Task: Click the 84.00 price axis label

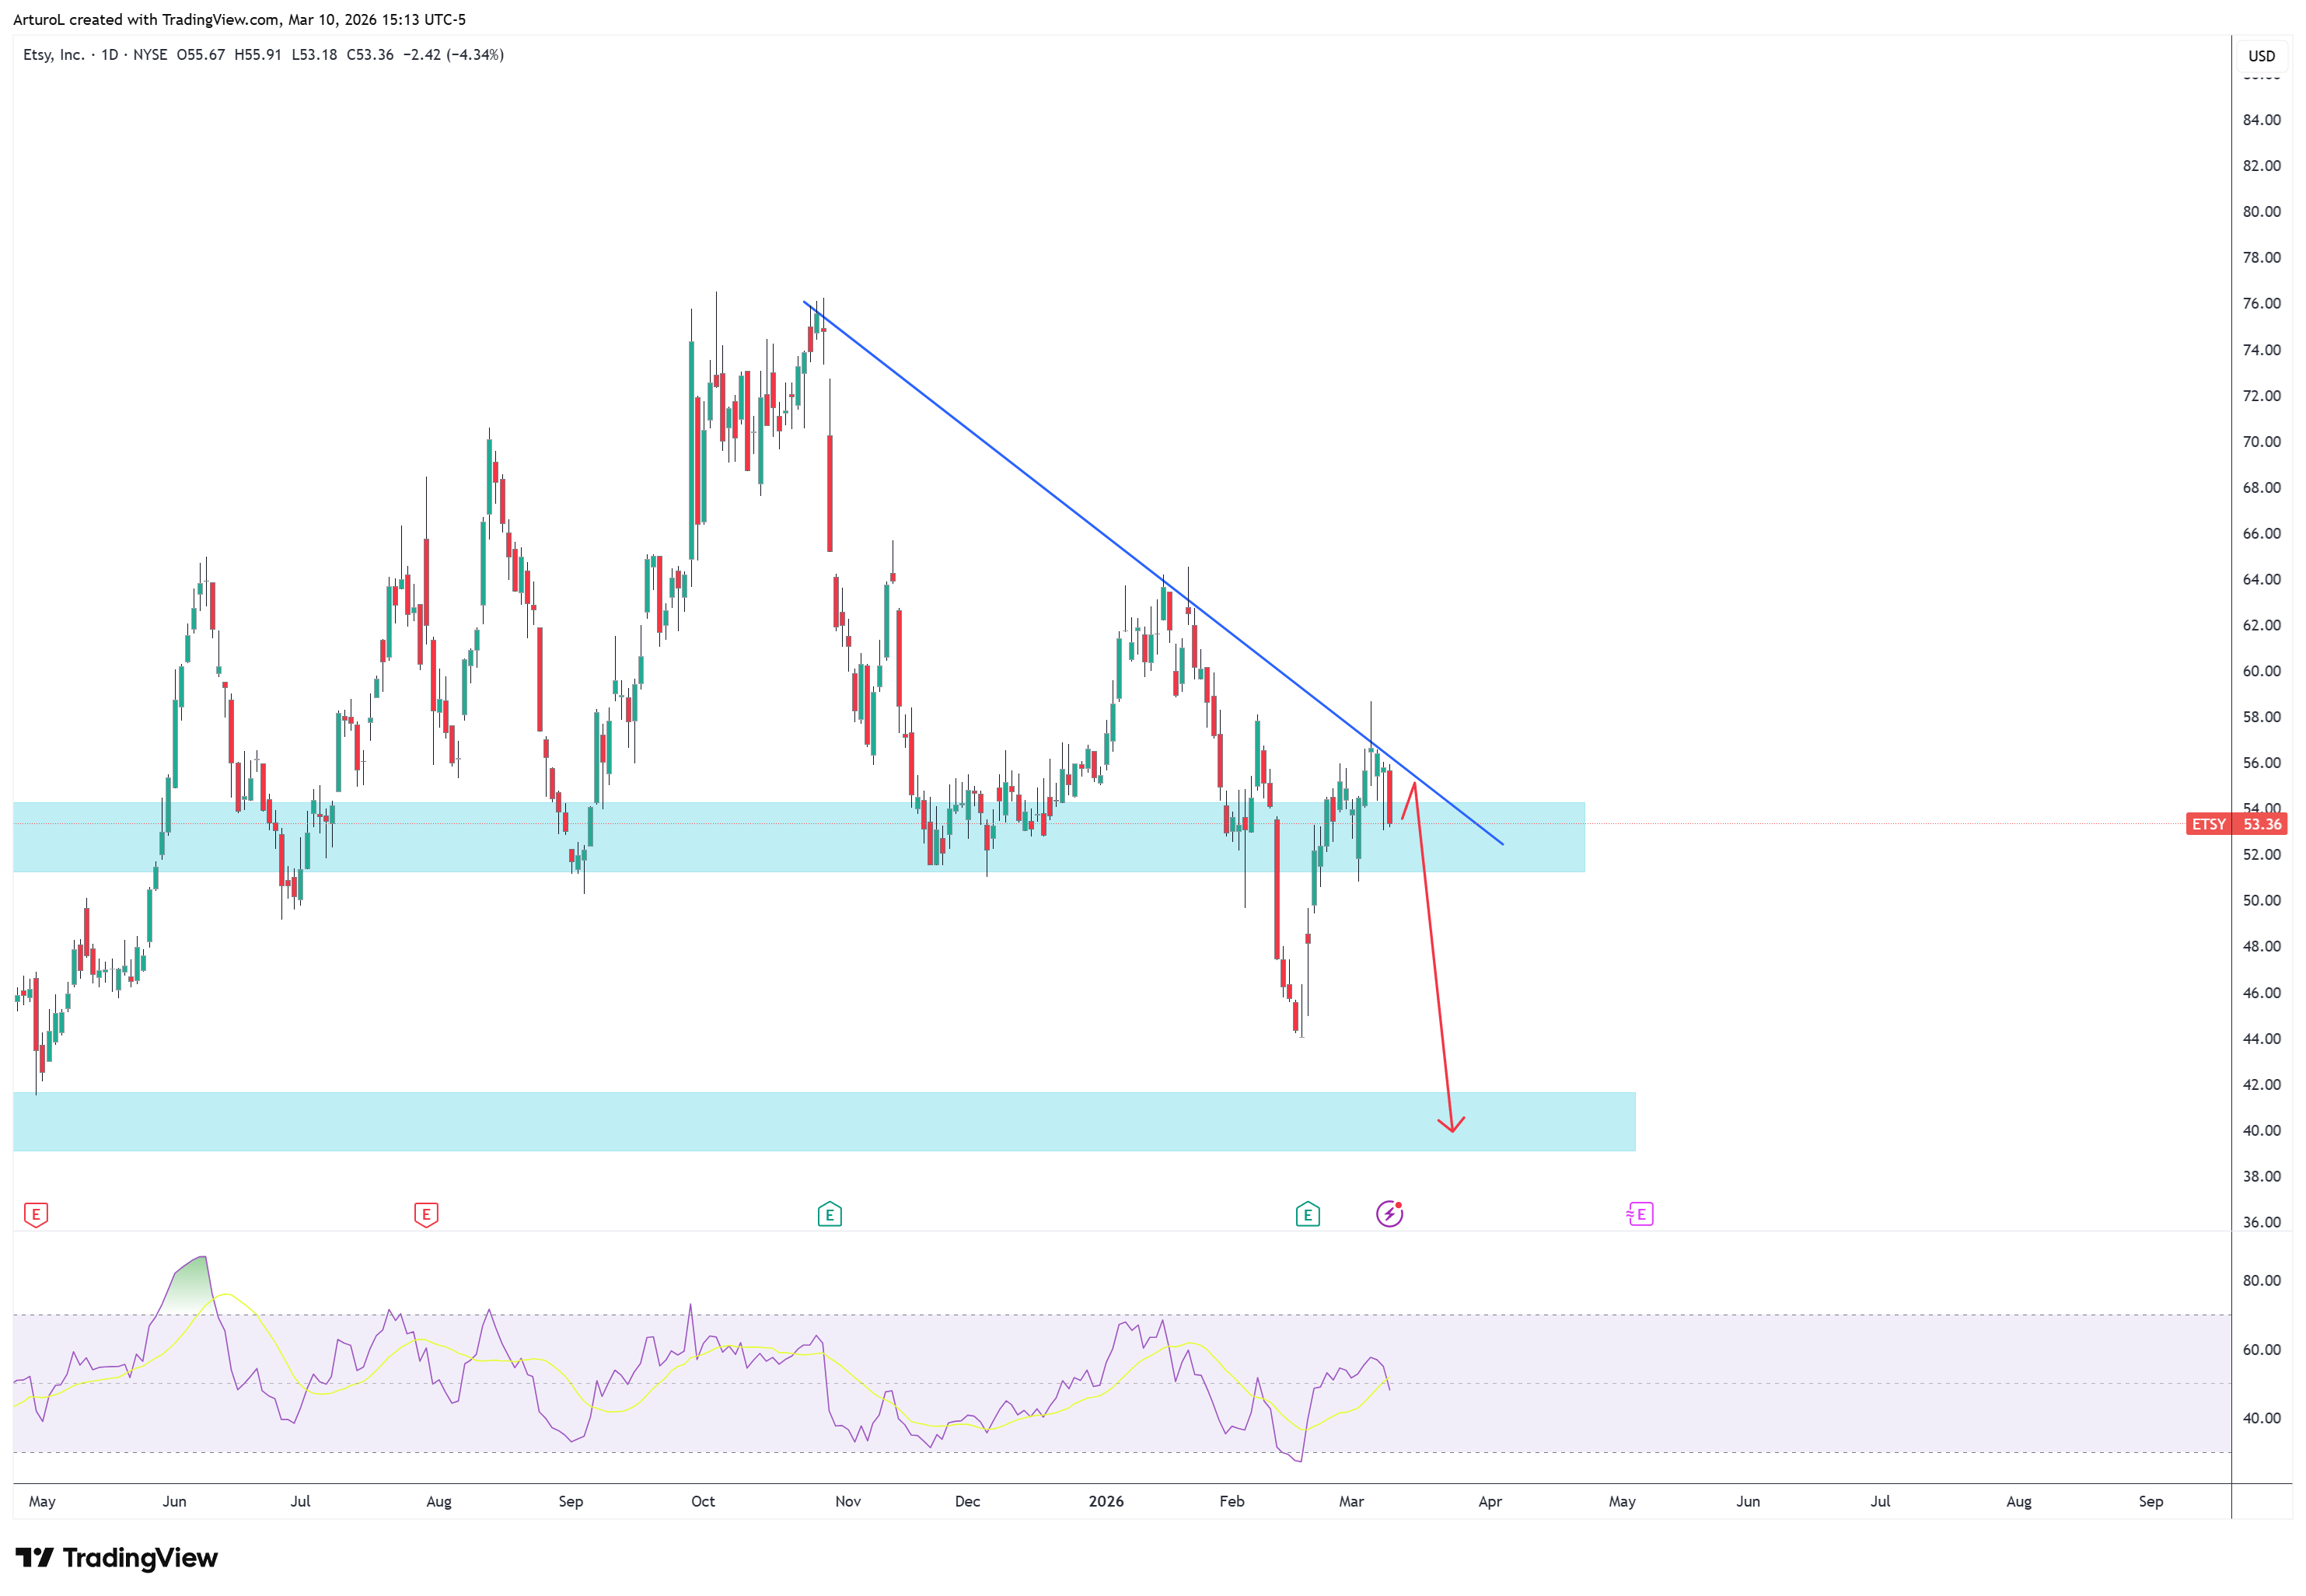Action: [2262, 120]
